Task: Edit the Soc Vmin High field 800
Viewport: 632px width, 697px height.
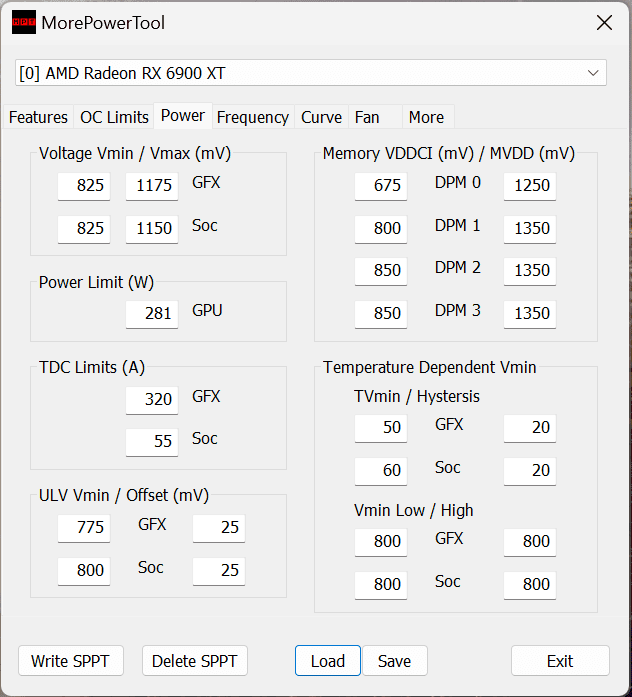Action: coord(530,585)
